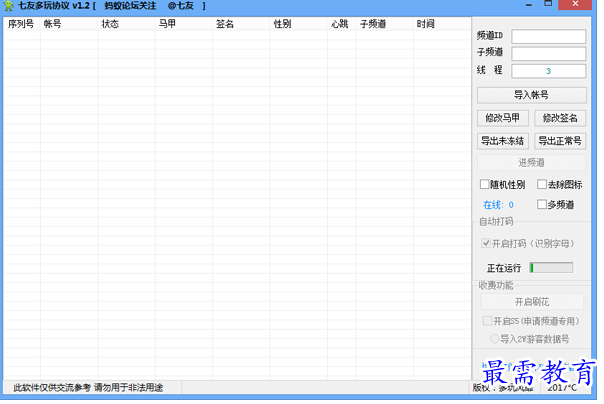Image resolution: width=604 pixels, height=404 pixels.
Task: Click the green mascot app icon in title bar
Action: point(8,6)
